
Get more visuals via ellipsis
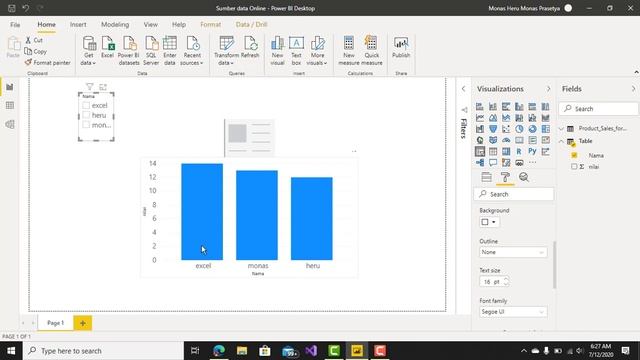pyautogui.click(x=532, y=162)
